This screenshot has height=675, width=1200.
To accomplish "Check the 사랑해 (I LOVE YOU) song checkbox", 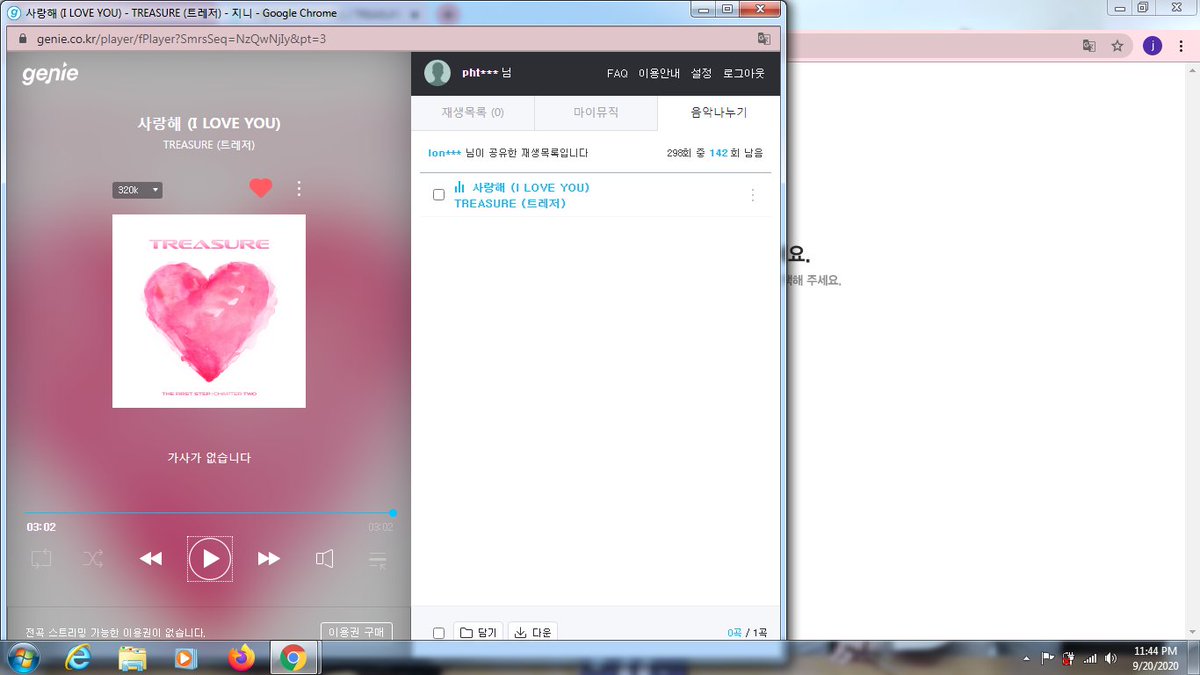I will [x=438, y=195].
